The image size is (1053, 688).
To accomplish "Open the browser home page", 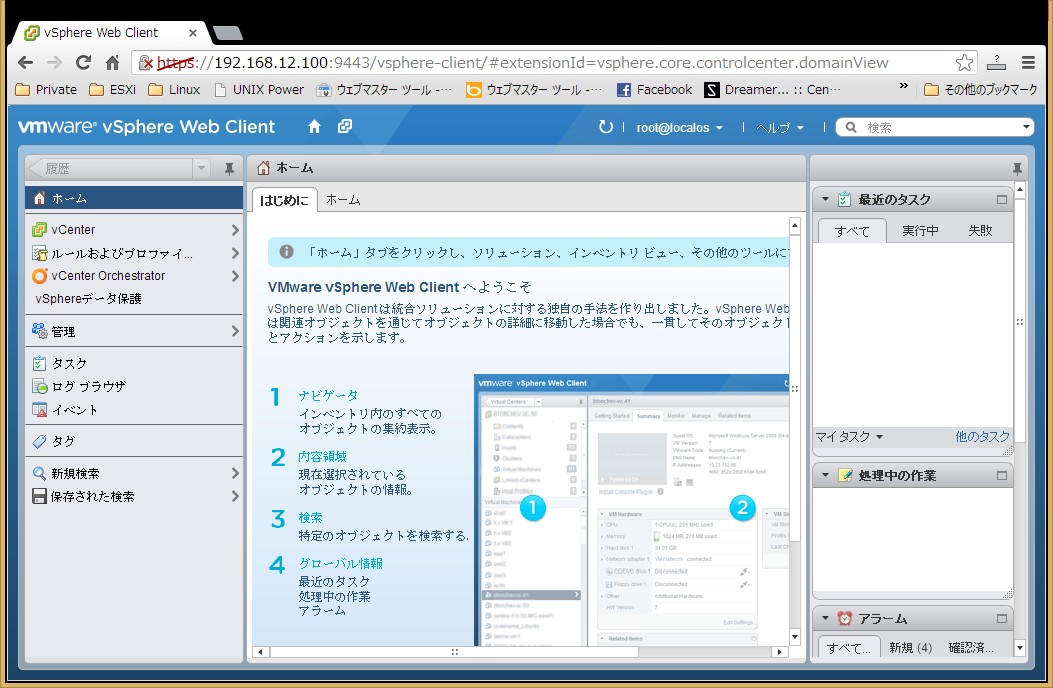I will [112, 62].
